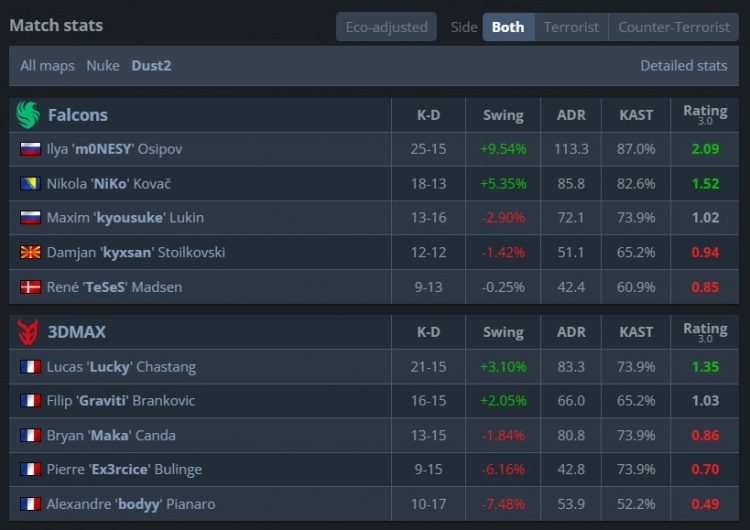
Task: Select the Dust2 map tab
Action: [x=151, y=66]
